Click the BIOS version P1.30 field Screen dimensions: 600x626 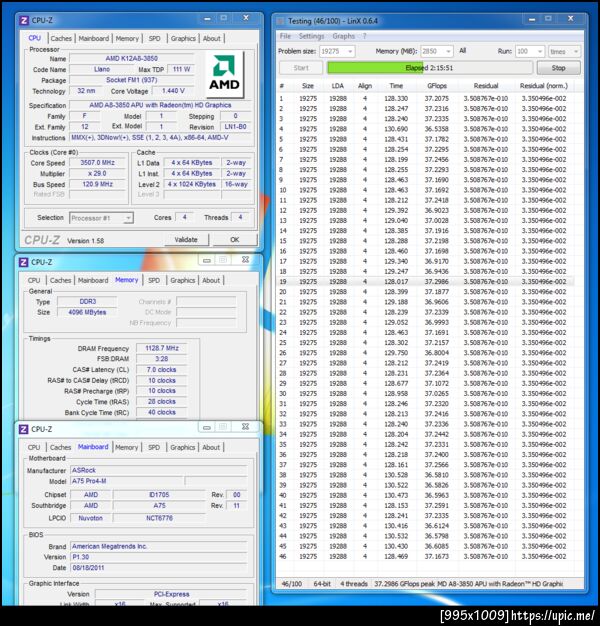click(158, 557)
